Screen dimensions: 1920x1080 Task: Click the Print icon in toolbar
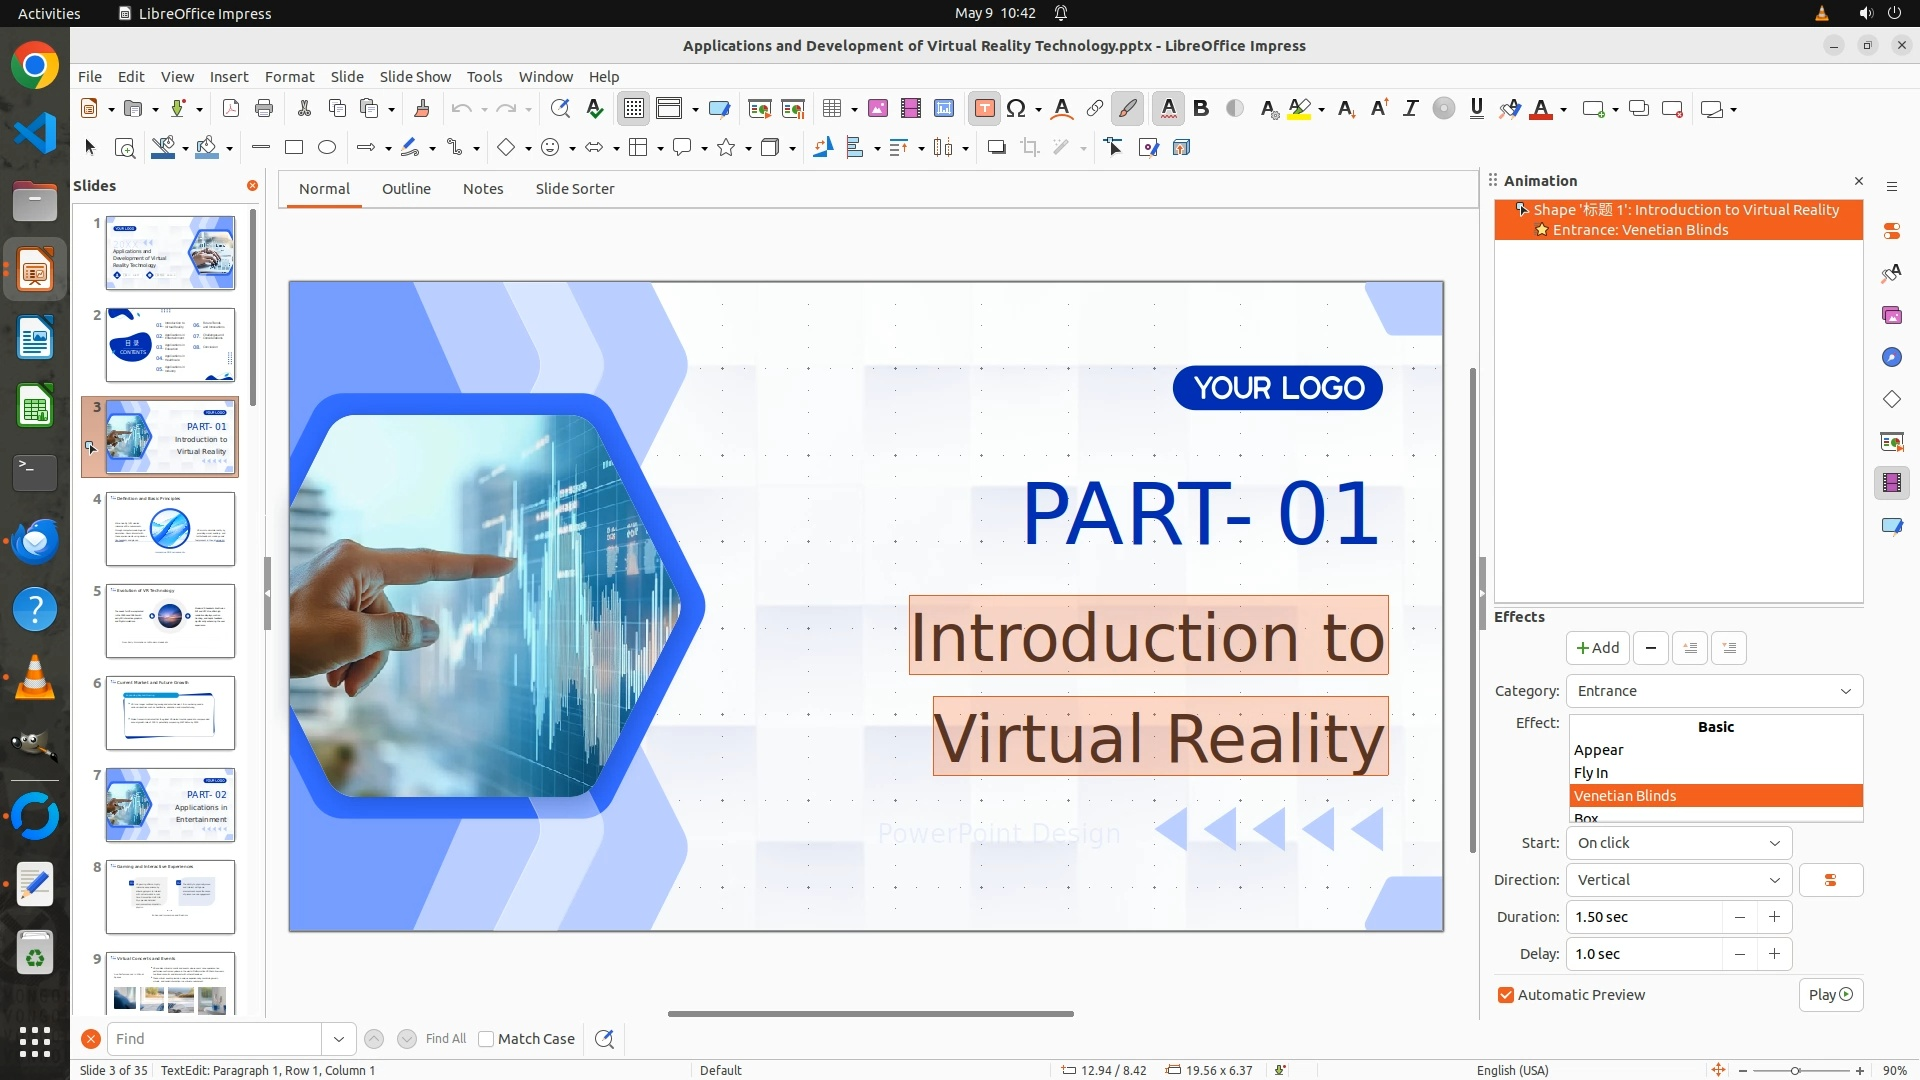point(264,109)
